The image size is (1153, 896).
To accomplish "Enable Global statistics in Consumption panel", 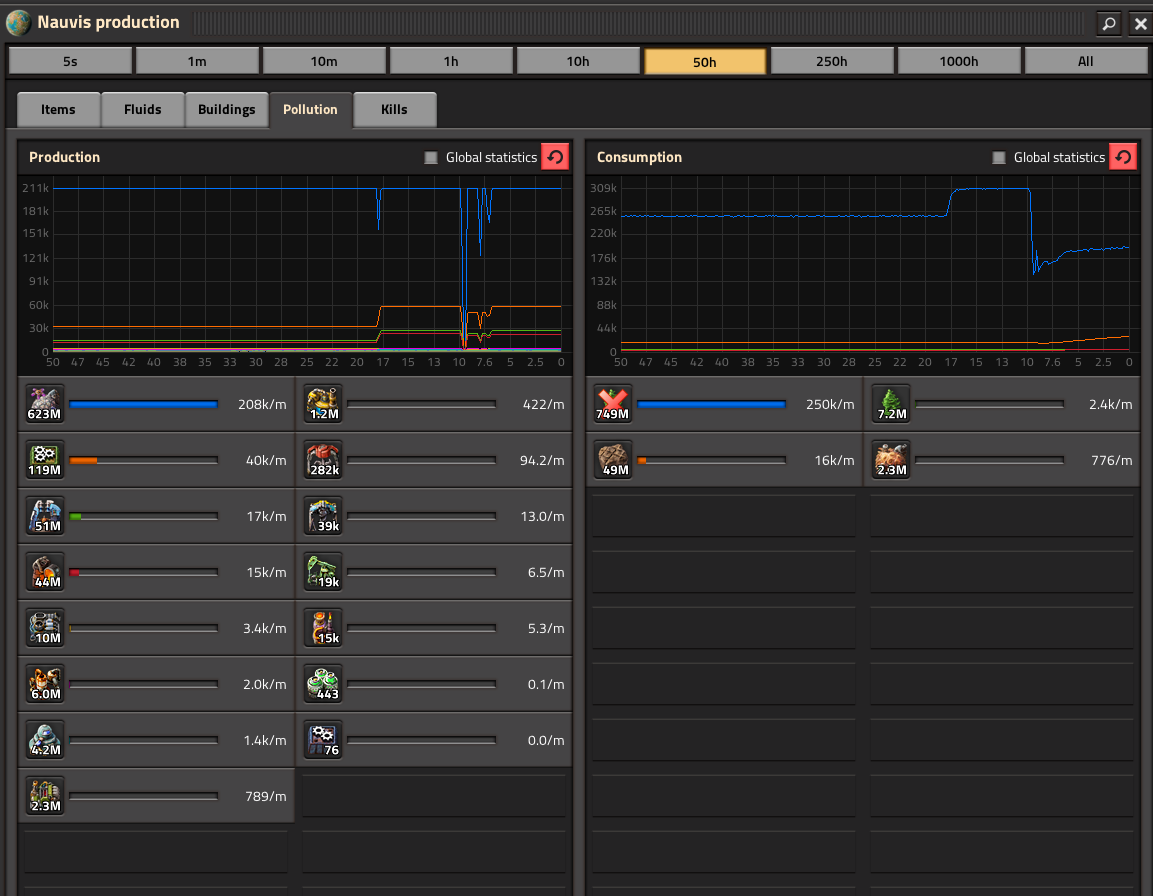I will tap(999, 157).
